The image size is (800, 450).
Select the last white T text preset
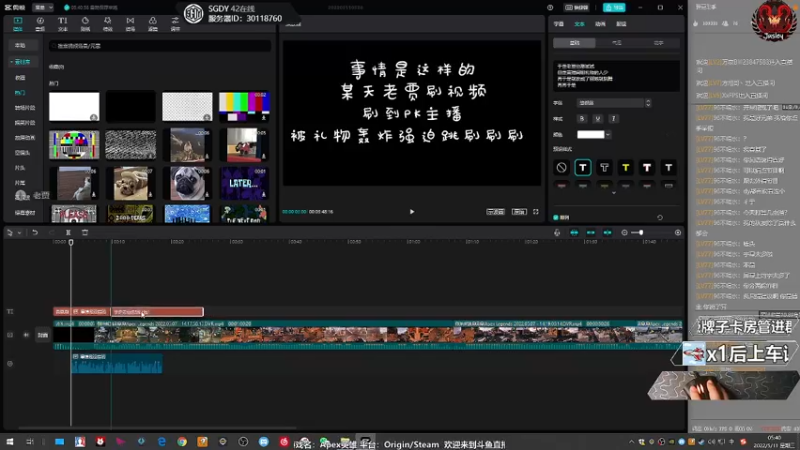[x=668, y=167]
